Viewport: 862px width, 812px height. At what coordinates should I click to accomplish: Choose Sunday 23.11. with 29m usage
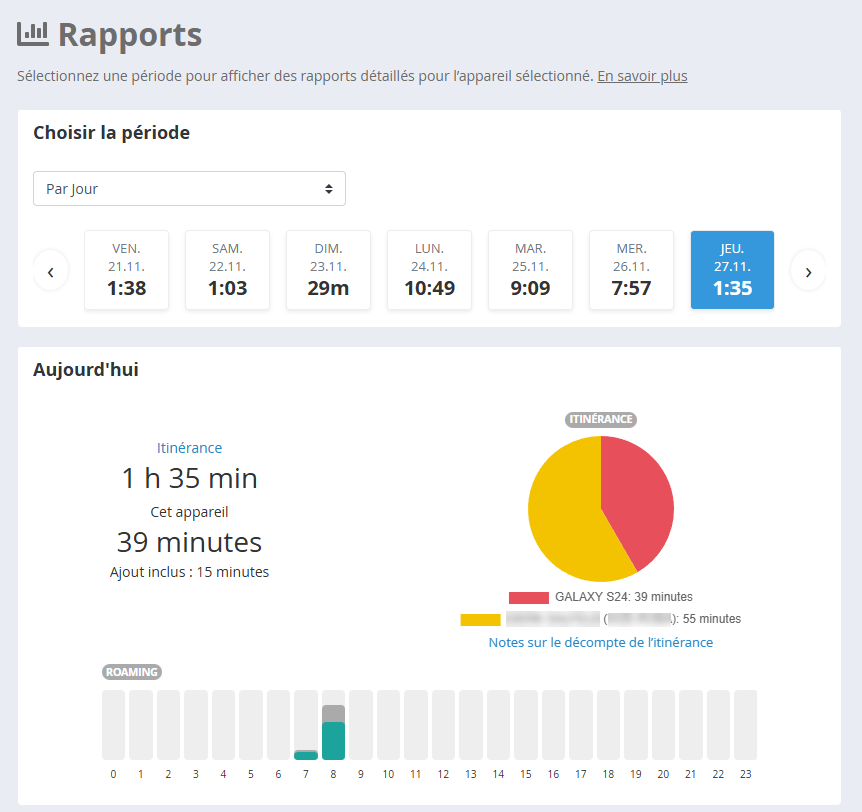coord(328,270)
